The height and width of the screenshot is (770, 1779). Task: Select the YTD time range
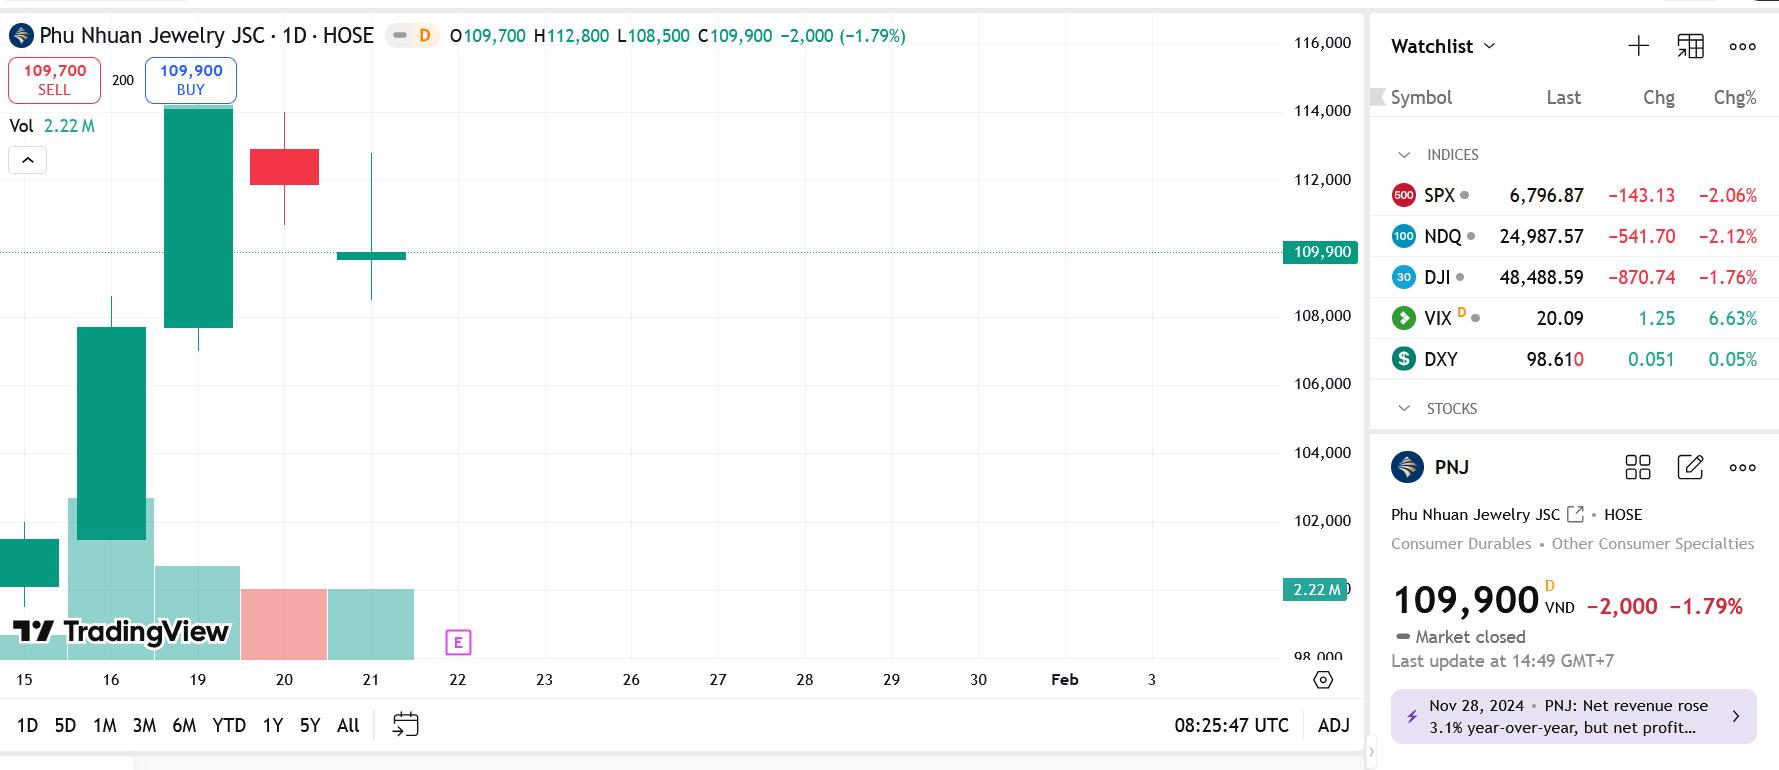(229, 725)
